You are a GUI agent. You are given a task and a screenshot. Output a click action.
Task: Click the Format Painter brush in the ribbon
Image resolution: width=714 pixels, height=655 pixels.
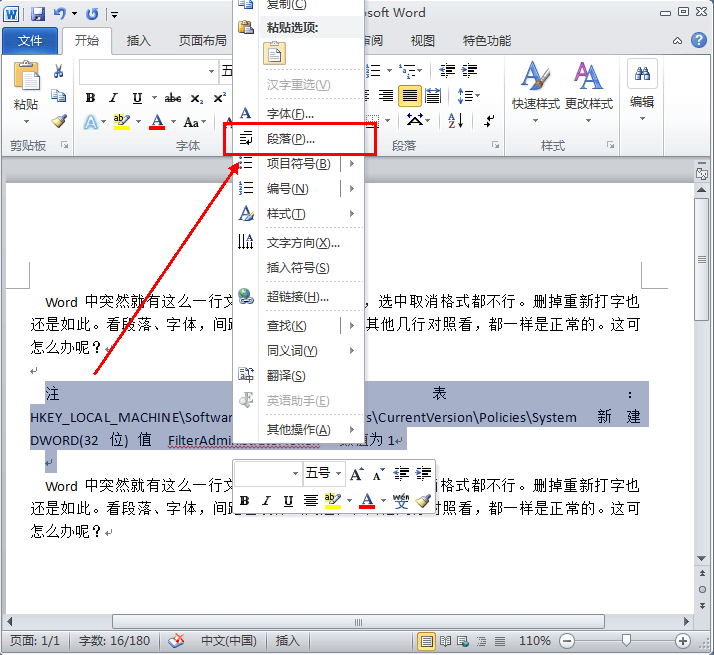pos(58,121)
